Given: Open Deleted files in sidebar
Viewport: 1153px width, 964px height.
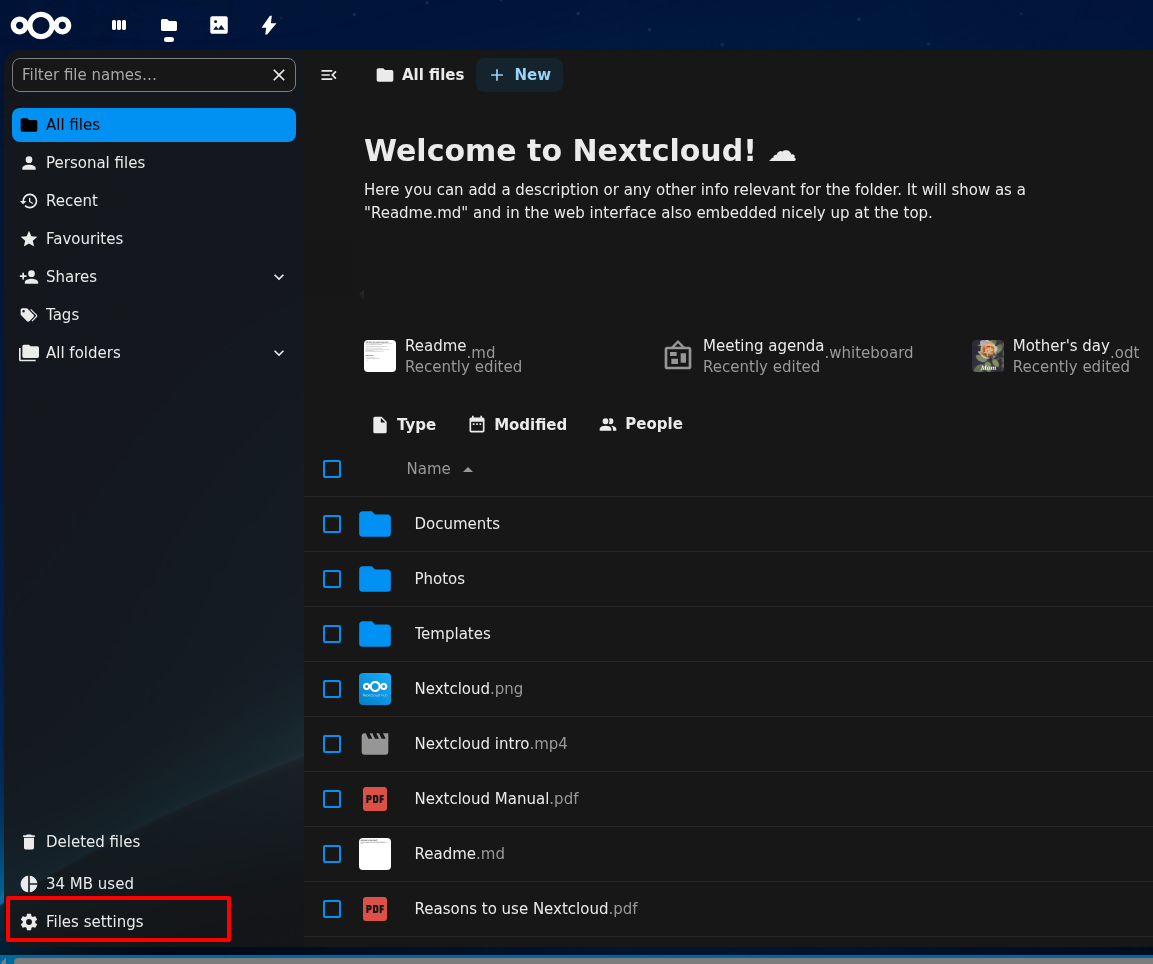Looking at the screenshot, I should [93, 842].
